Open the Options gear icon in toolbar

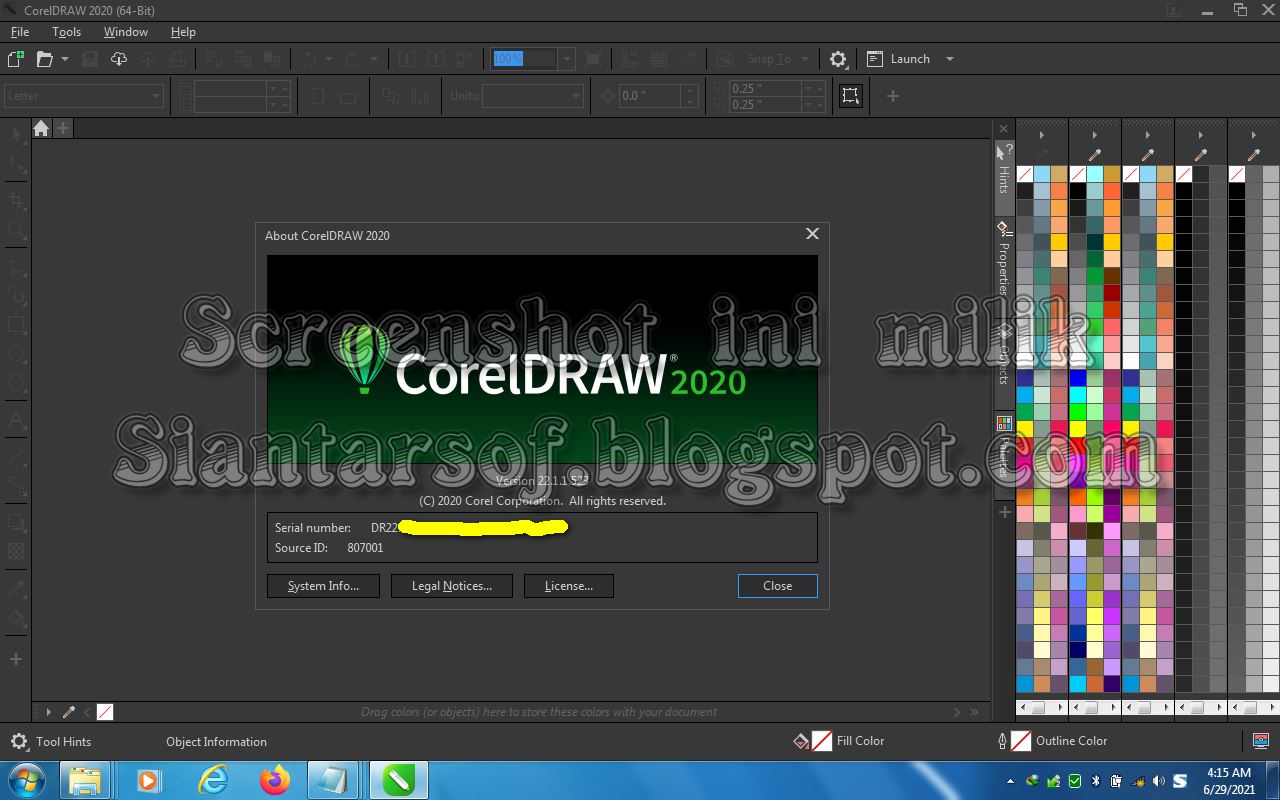pos(838,59)
